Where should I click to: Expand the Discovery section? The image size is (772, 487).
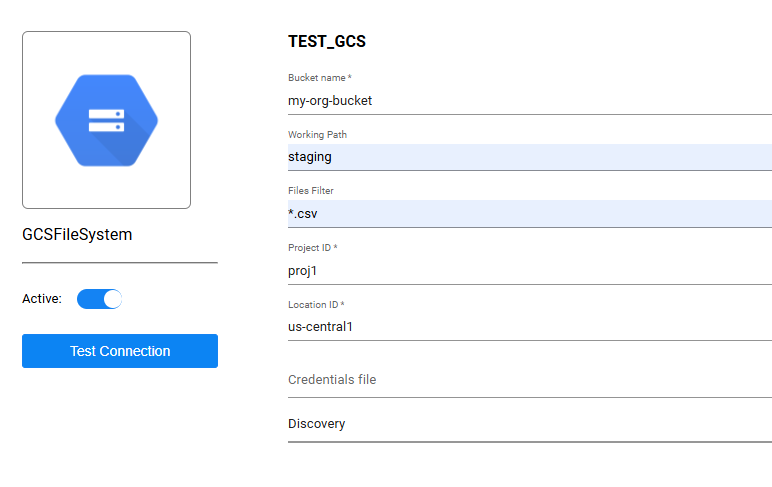(529, 424)
